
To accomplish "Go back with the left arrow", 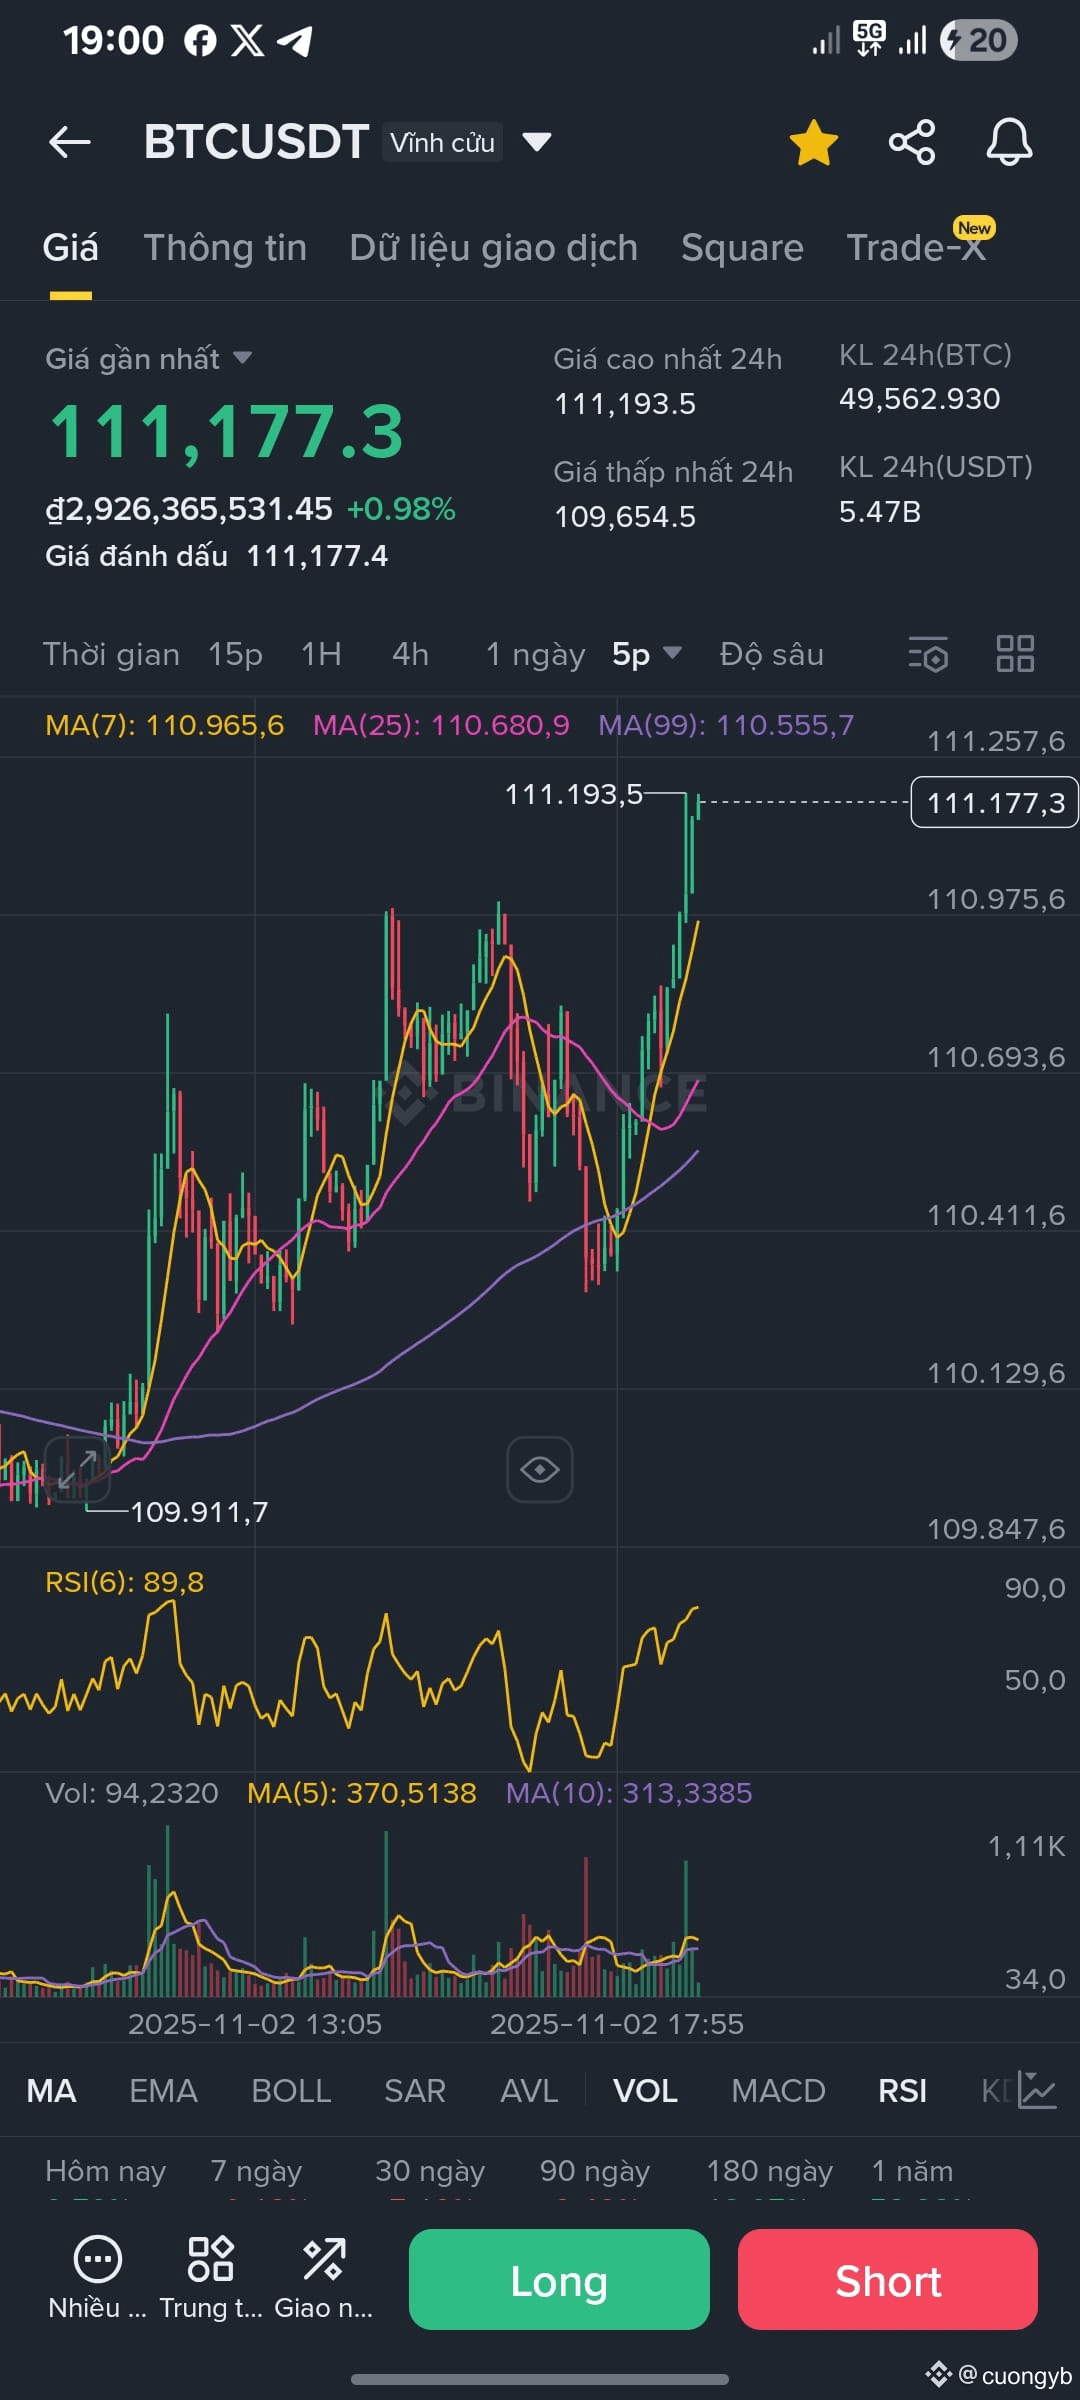I will point(70,142).
